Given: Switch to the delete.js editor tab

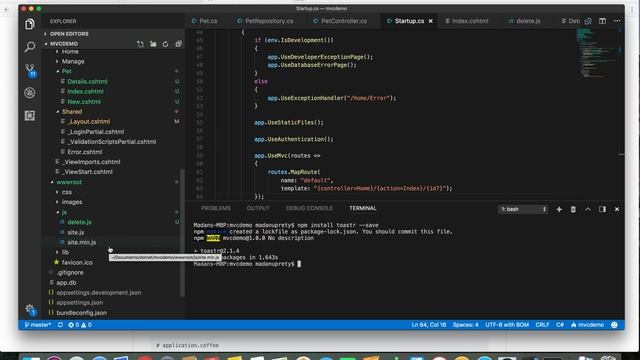Looking at the screenshot, I should [525, 21].
